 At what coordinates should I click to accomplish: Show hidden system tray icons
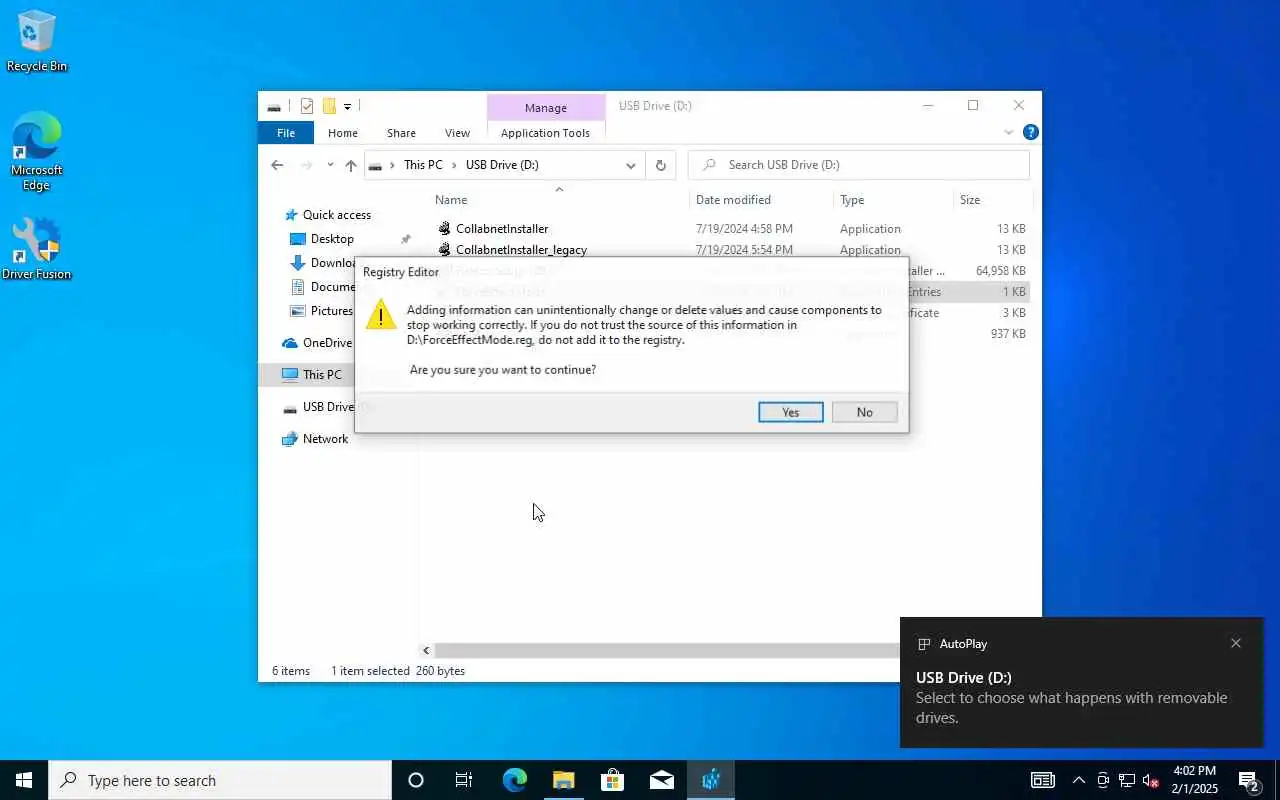coord(1078,780)
